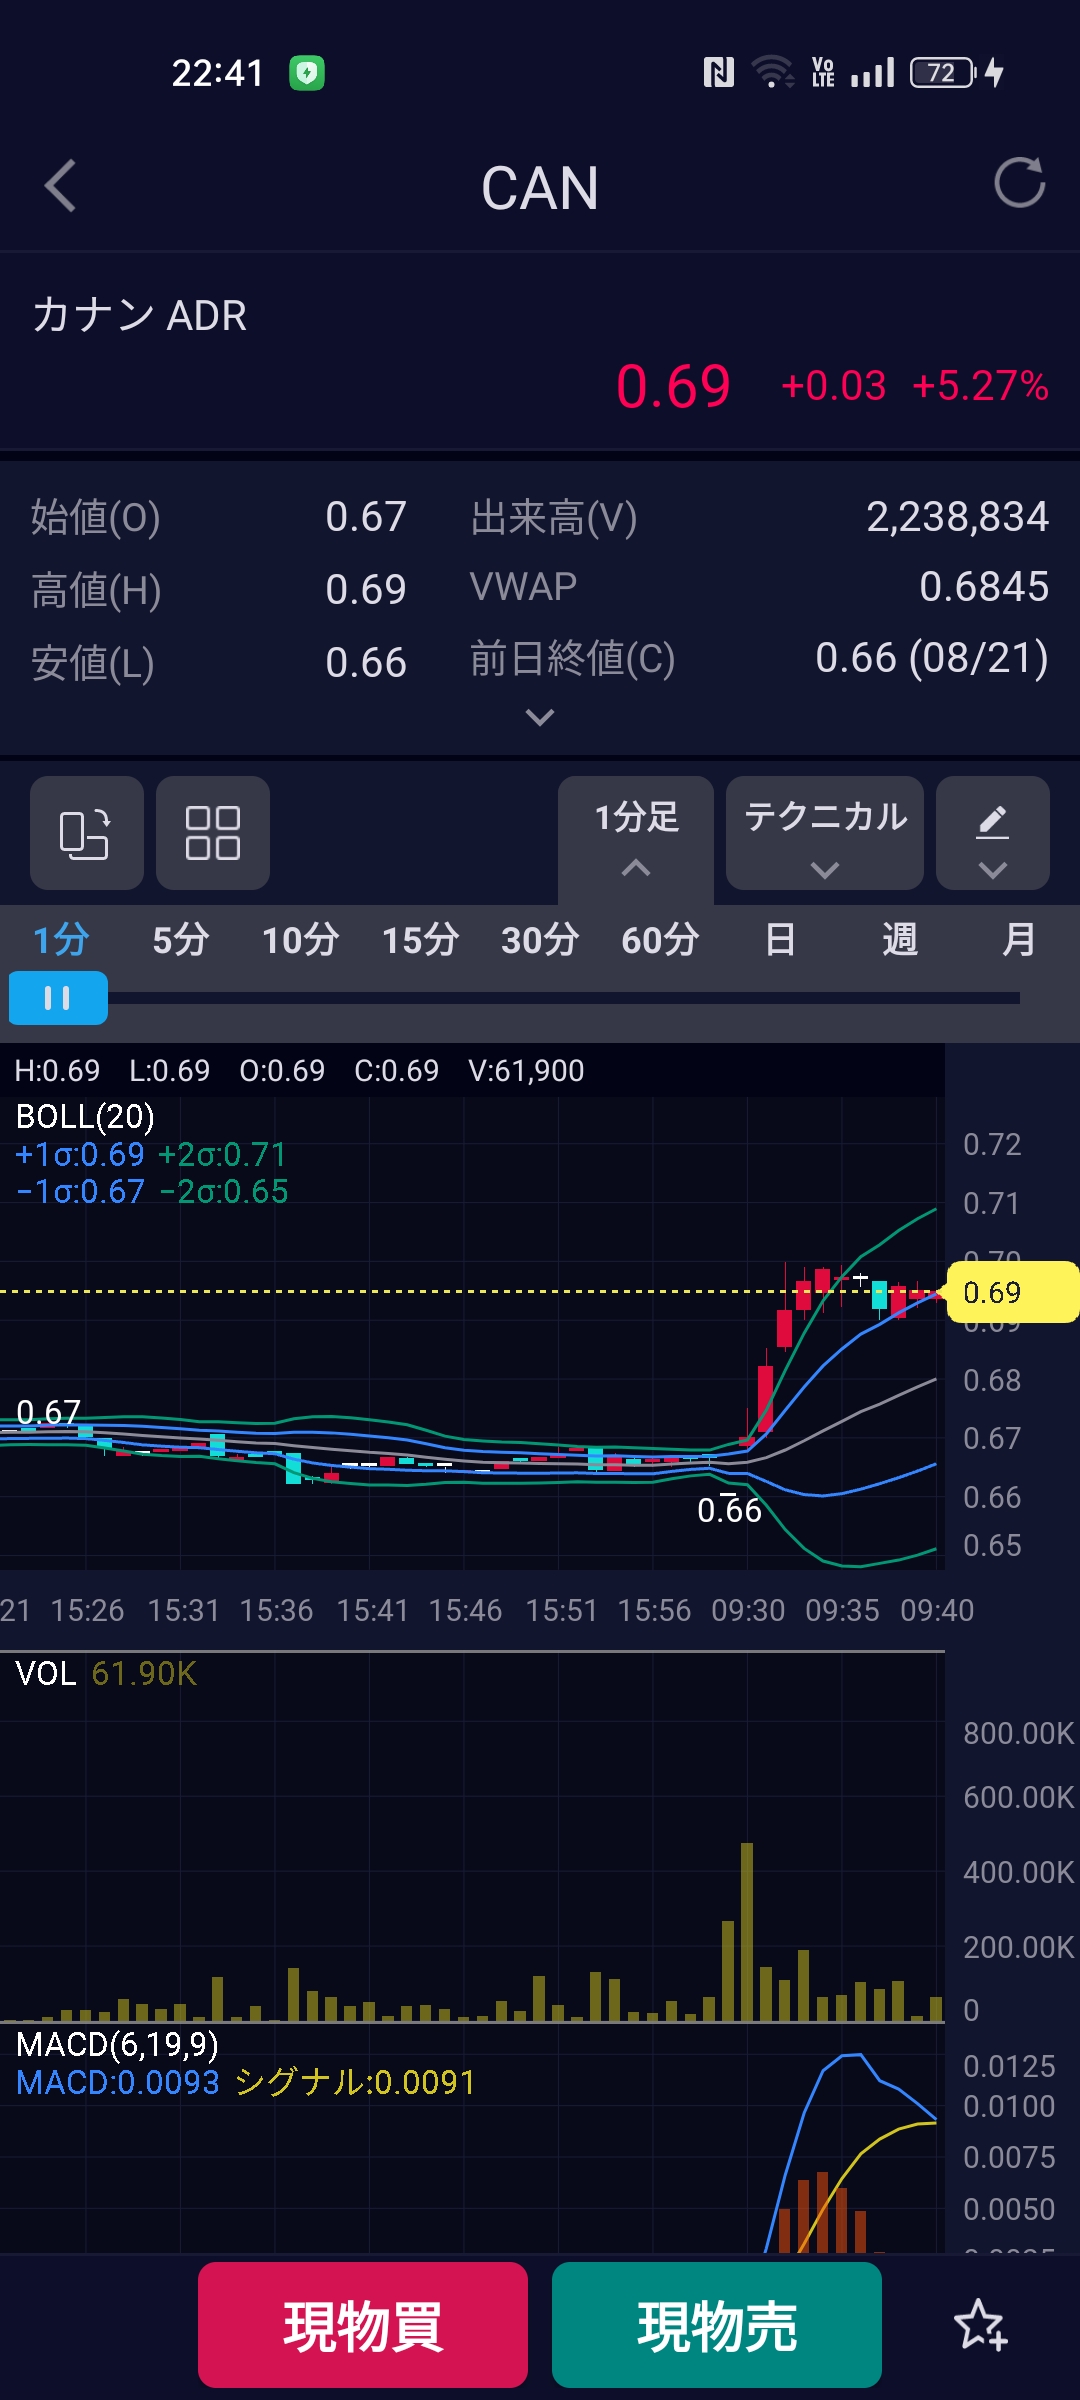The width and height of the screenshot is (1080, 2400).
Task: Select the 15分 timeframe tab
Action: pyautogui.click(x=420, y=940)
